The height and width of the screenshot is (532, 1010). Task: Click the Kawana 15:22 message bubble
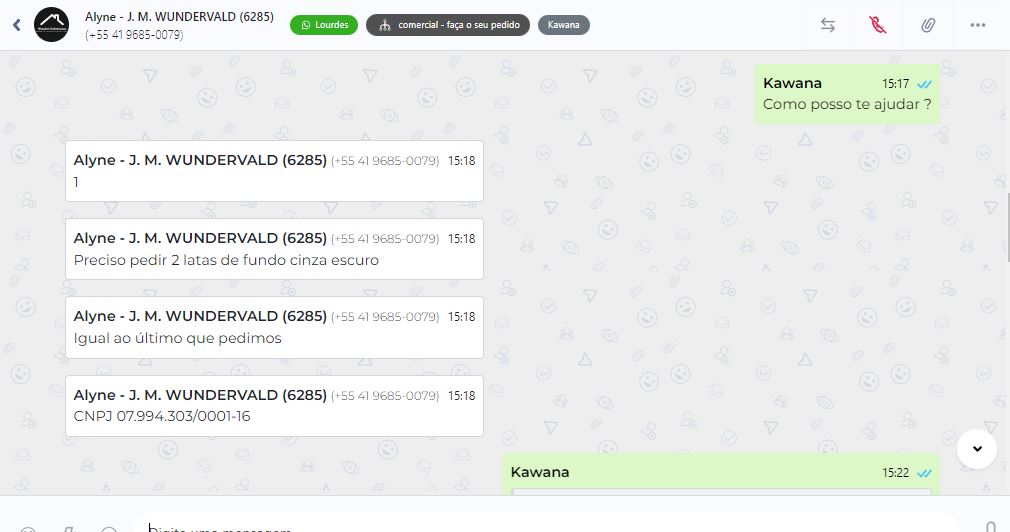(x=721, y=475)
